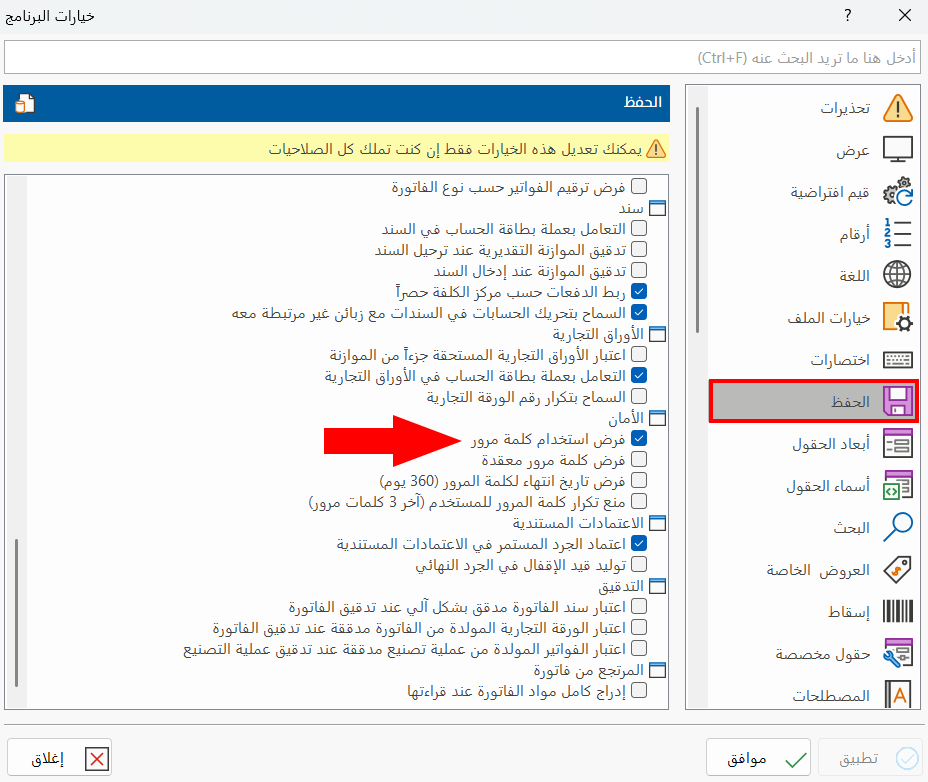Collapse the bond (سند) section
928x782 pixels.
(x=656, y=206)
